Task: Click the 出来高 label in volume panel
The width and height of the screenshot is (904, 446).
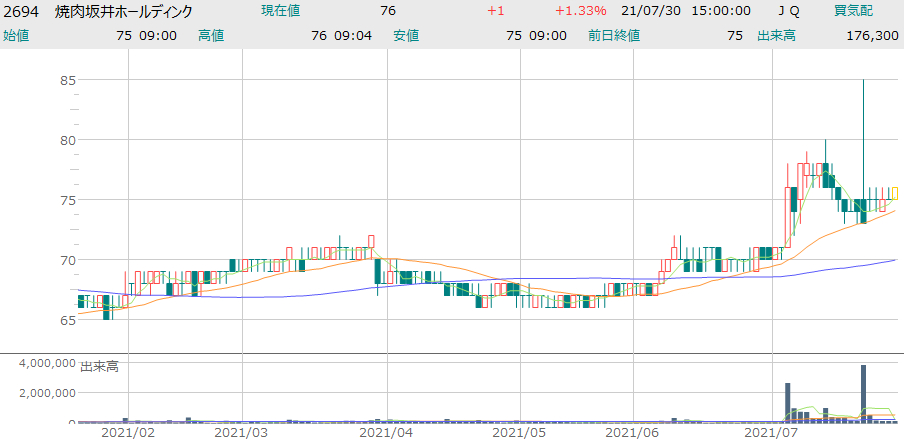Action: [x=99, y=367]
